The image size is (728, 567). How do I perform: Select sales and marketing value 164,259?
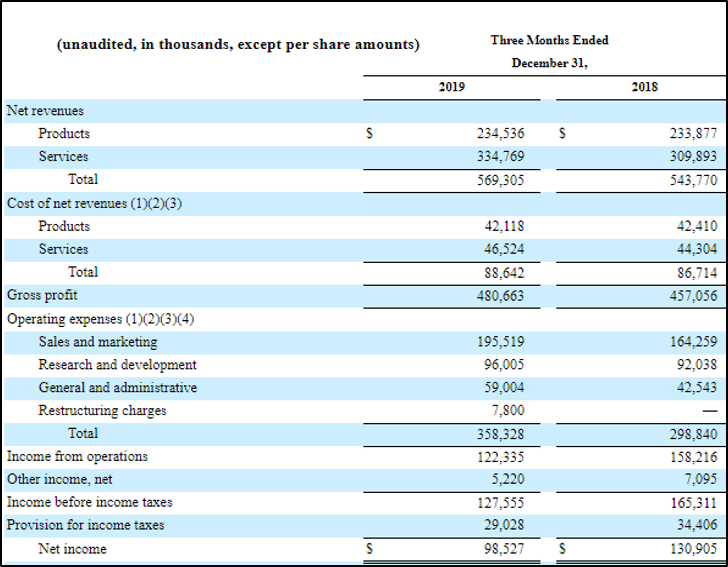(x=693, y=342)
